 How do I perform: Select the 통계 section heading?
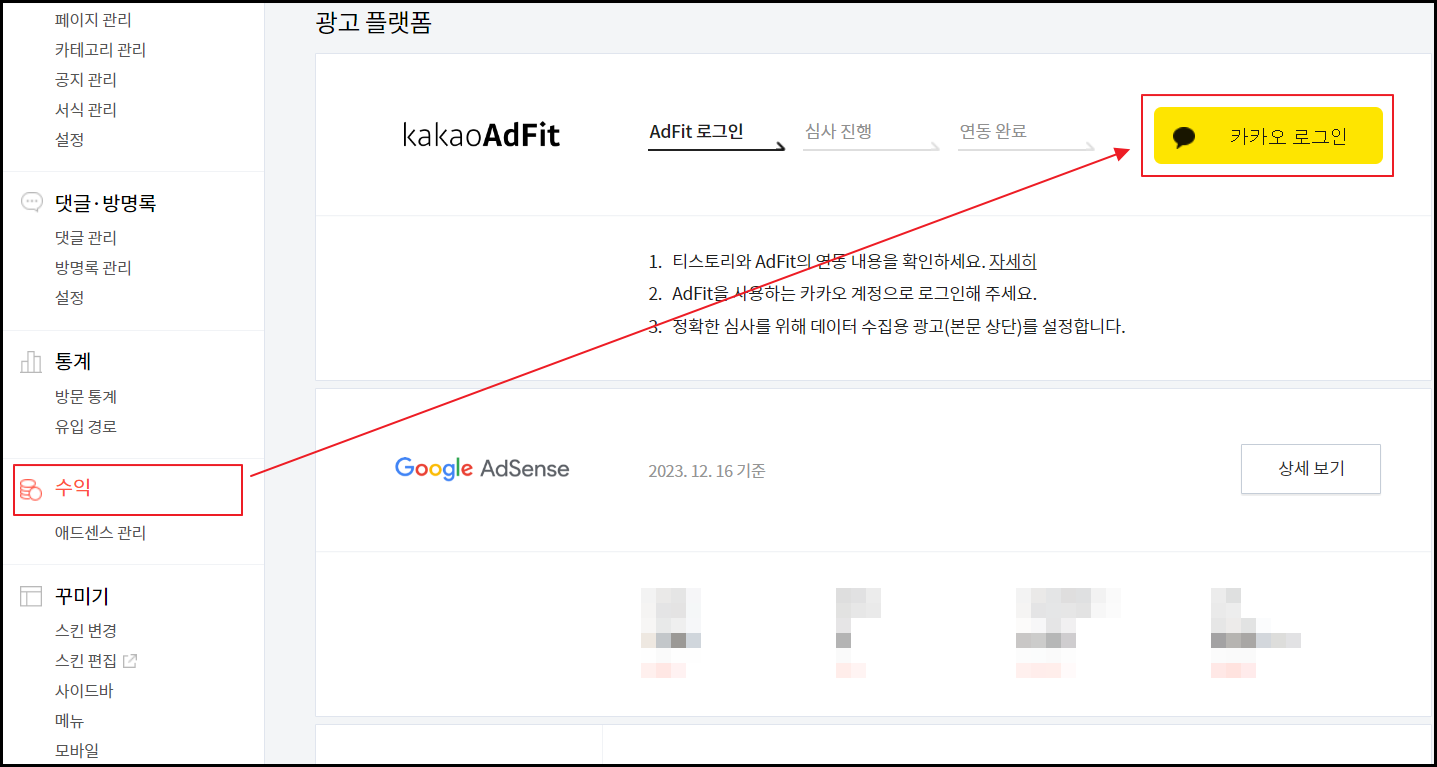click(x=73, y=361)
